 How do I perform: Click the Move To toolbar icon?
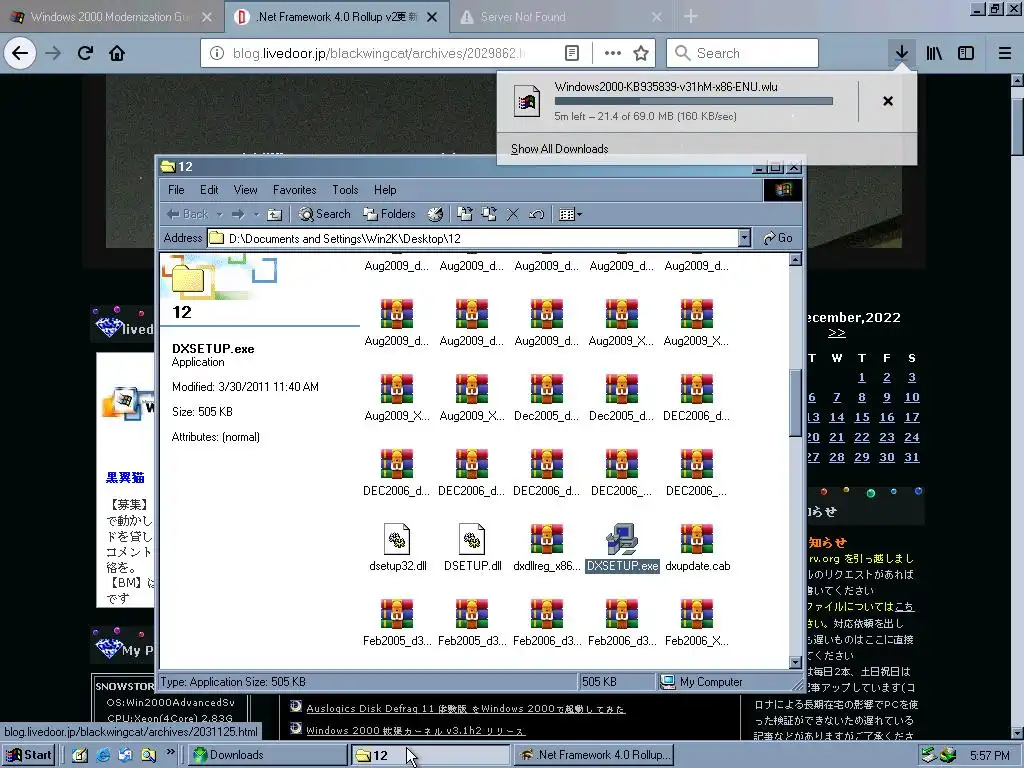click(465, 214)
